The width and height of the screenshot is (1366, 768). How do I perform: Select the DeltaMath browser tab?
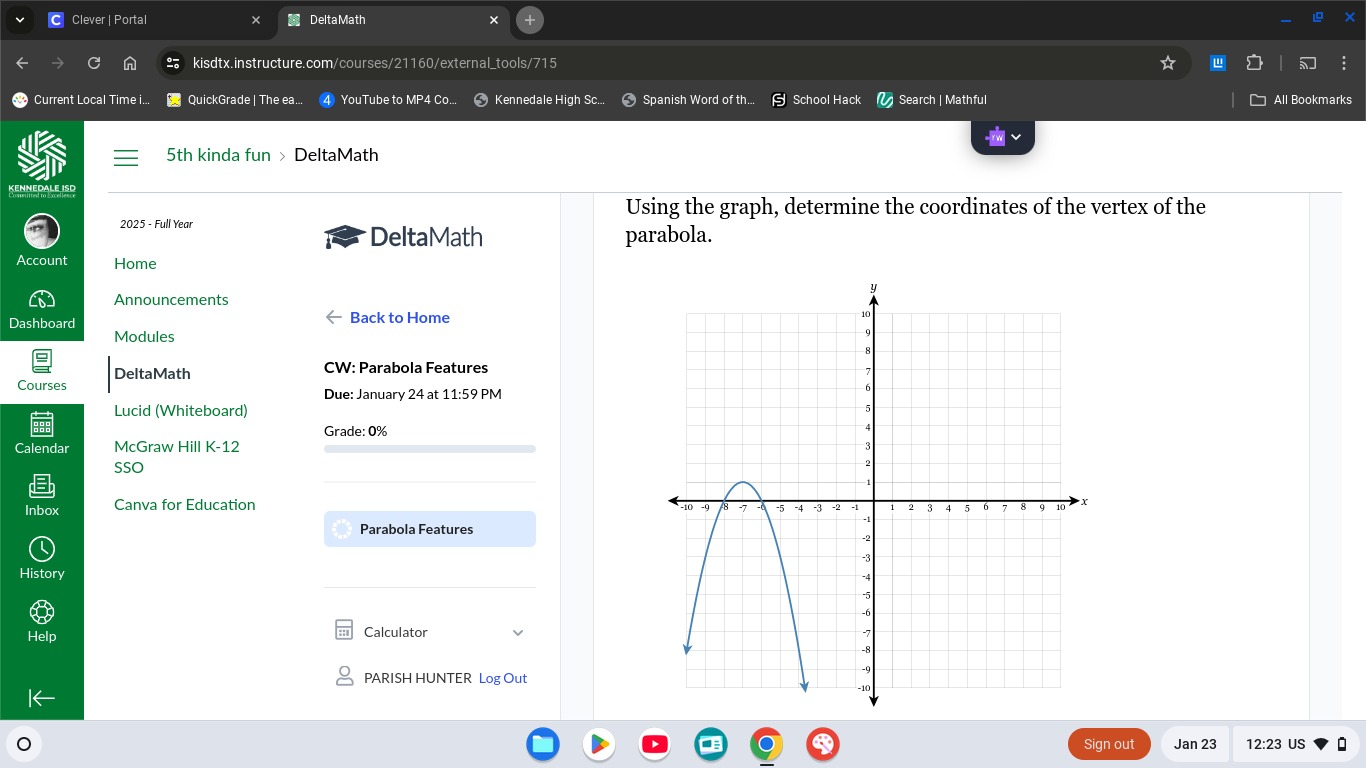393,20
